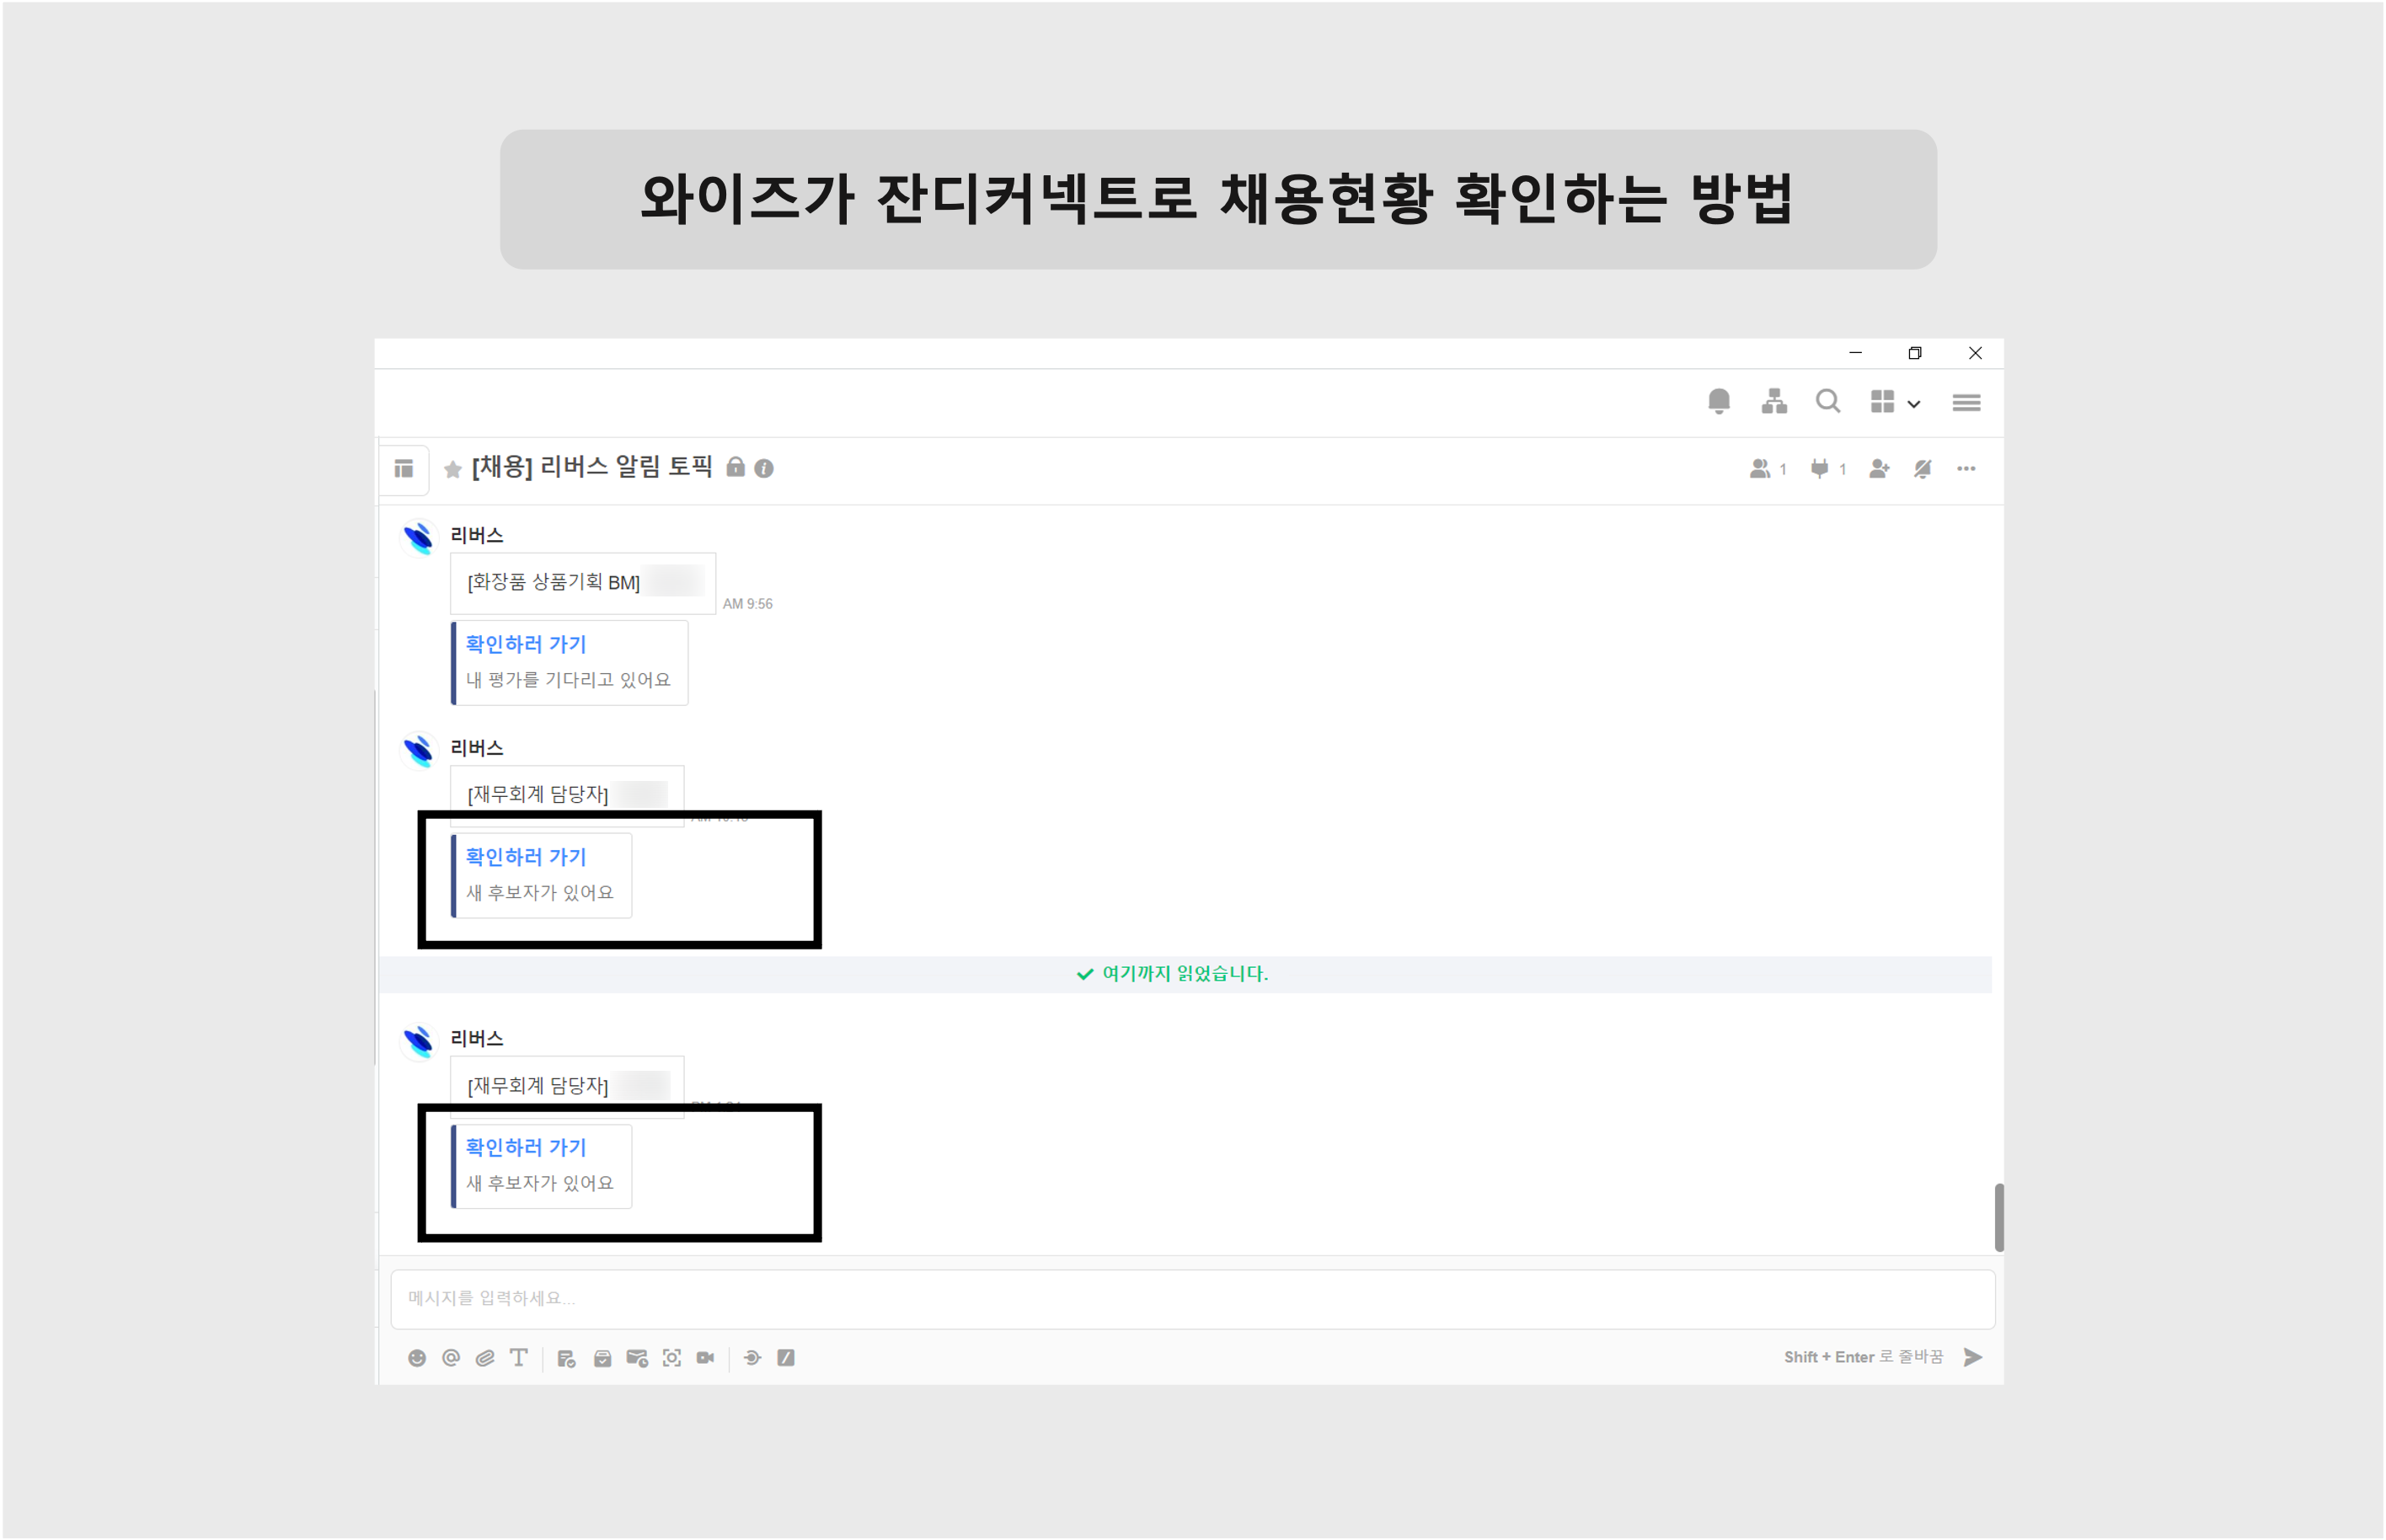Image resolution: width=2386 pixels, height=1540 pixels.
Task: Collapse the topic panel icon
Action: (404, 469)
